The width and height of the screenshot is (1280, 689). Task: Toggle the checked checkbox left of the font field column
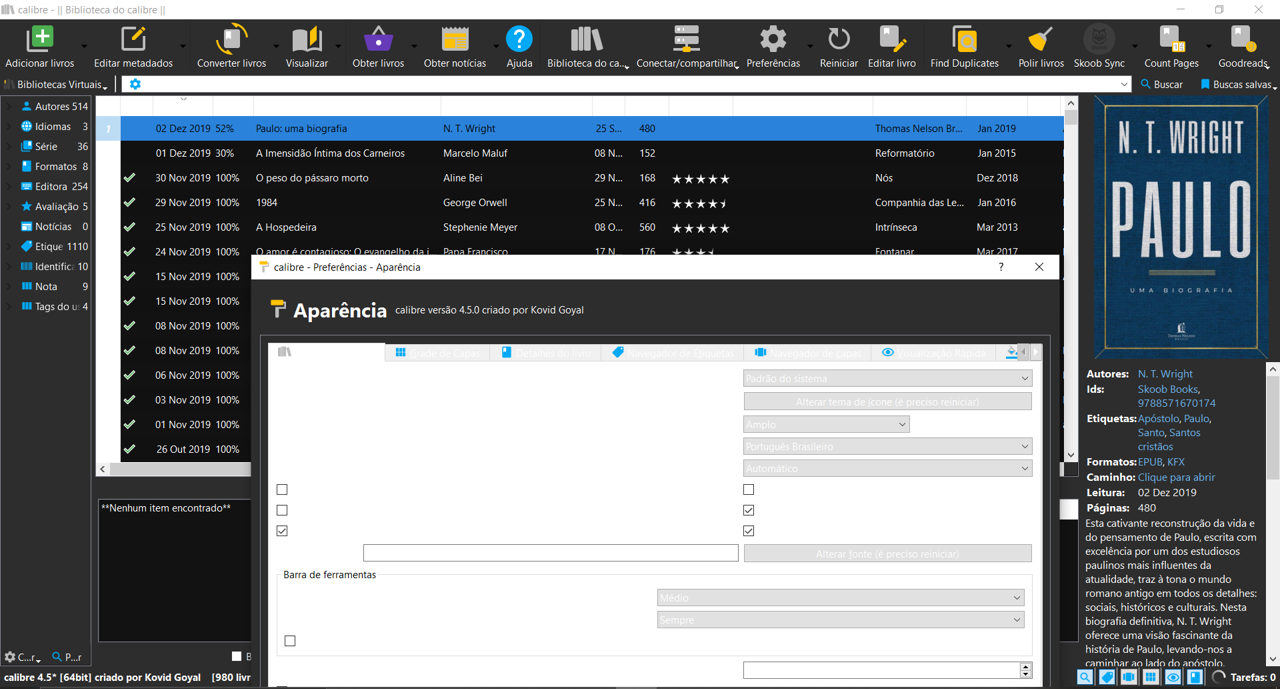pos(282,531)
